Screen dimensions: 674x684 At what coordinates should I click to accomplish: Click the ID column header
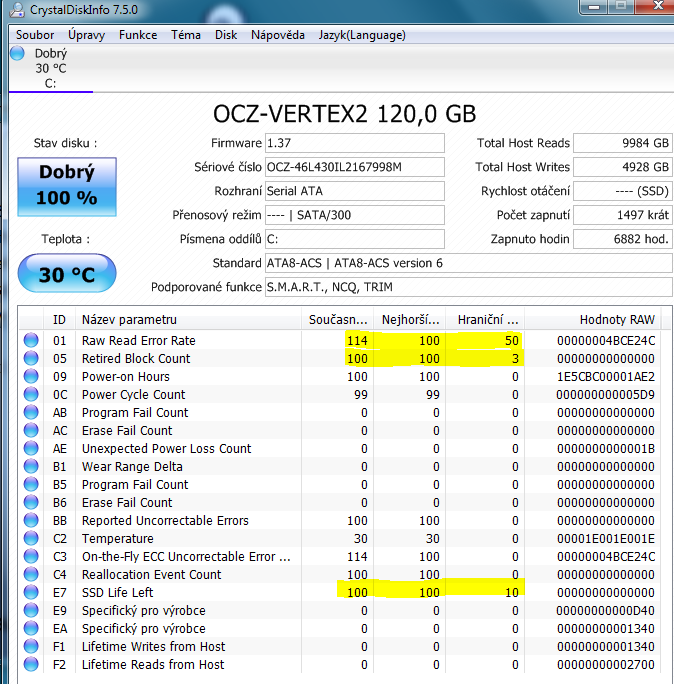(x=59, y=320)
